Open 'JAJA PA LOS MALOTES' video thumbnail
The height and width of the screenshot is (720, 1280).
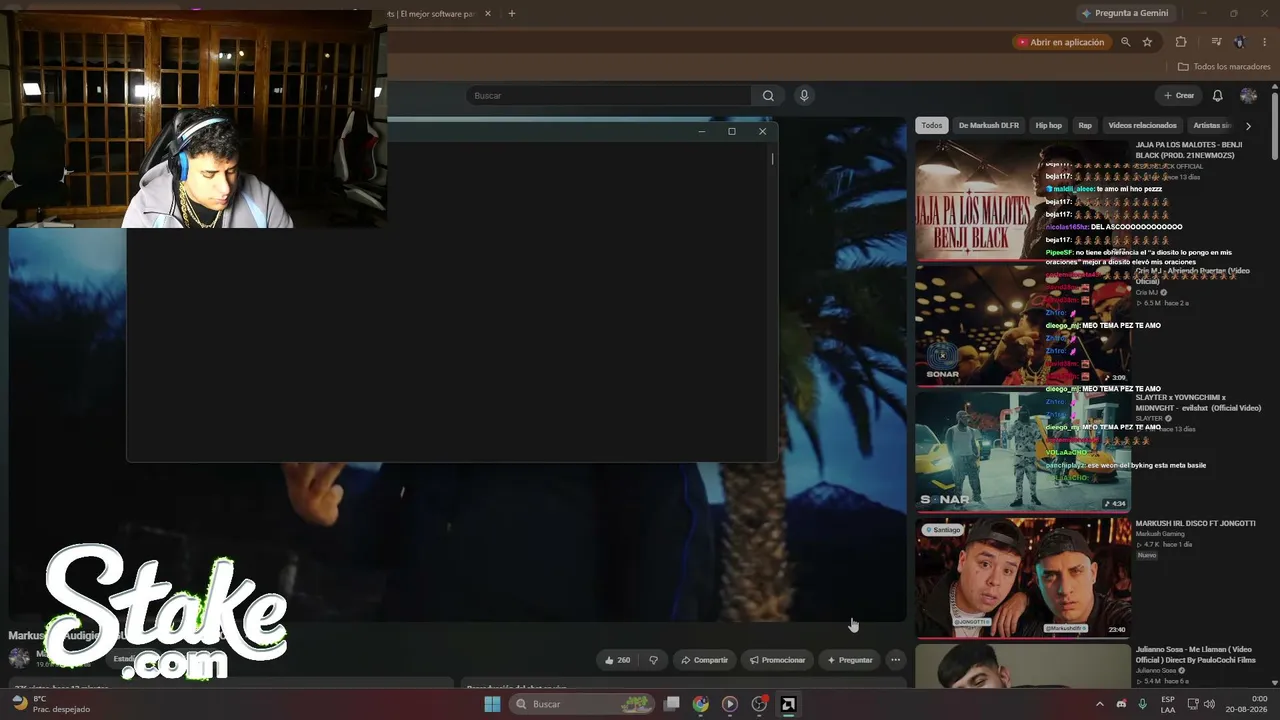[x=1023, y=200]
